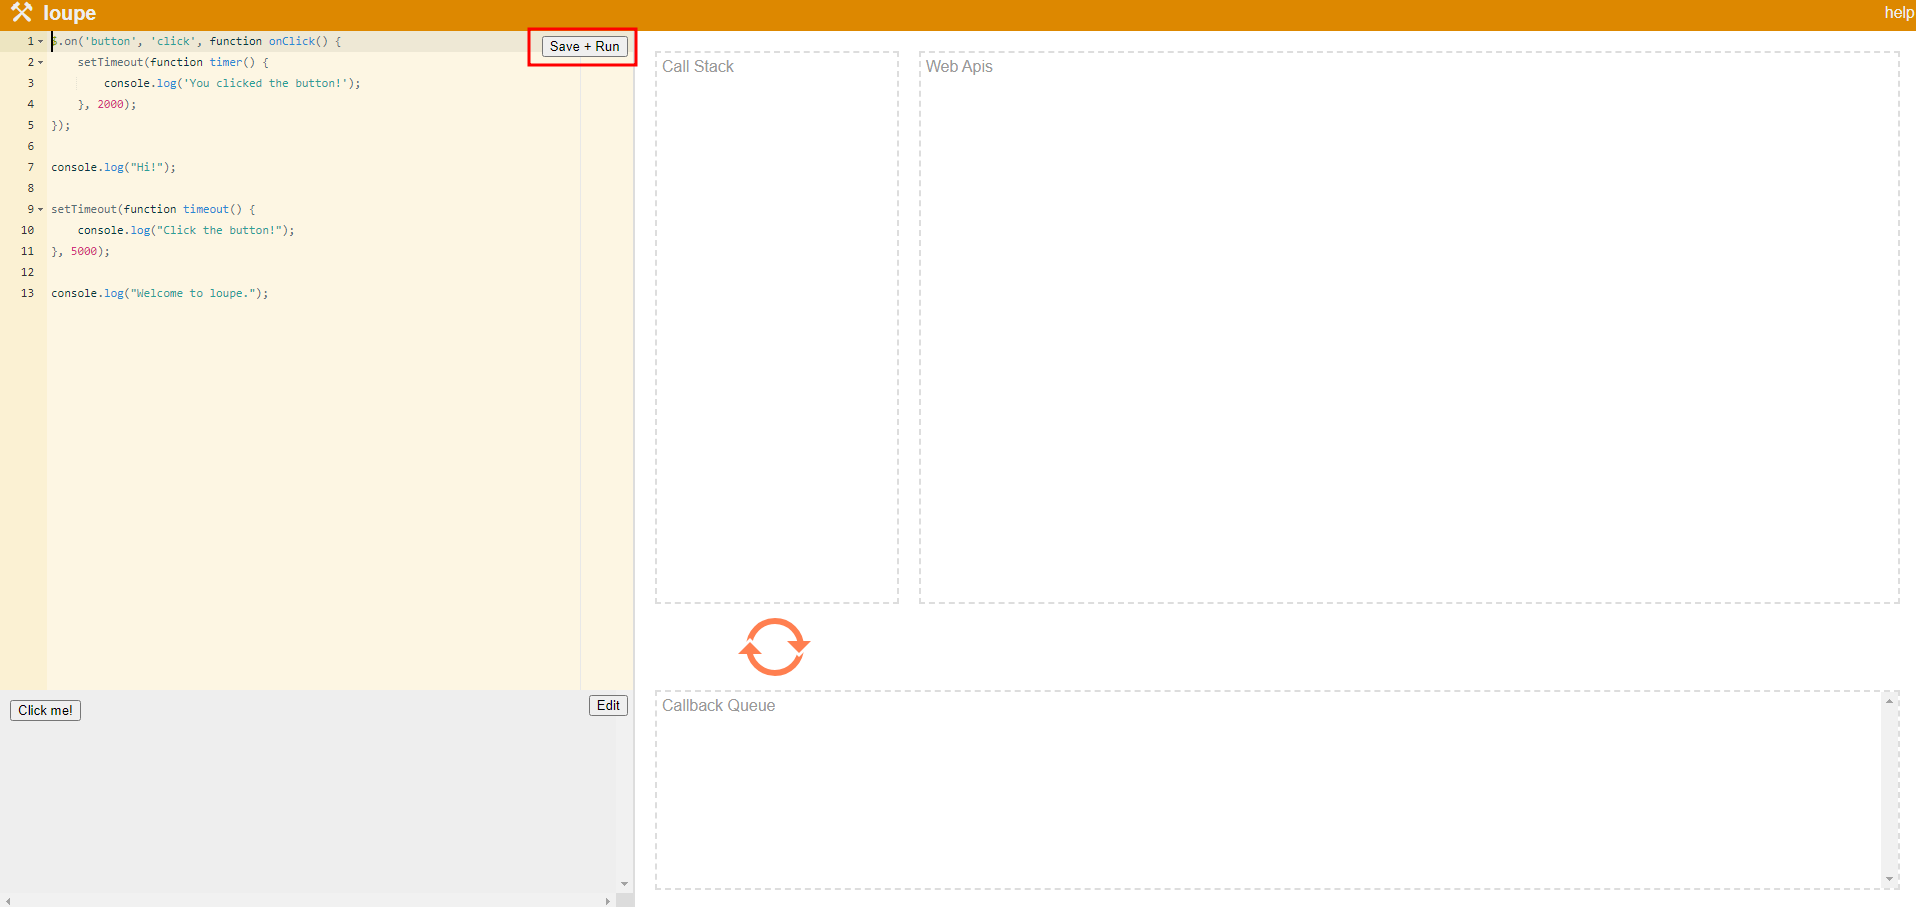1916x907 pixels.
Task: Click the Callback Queue scrollbar up arrow
Action: (1889, 701)
